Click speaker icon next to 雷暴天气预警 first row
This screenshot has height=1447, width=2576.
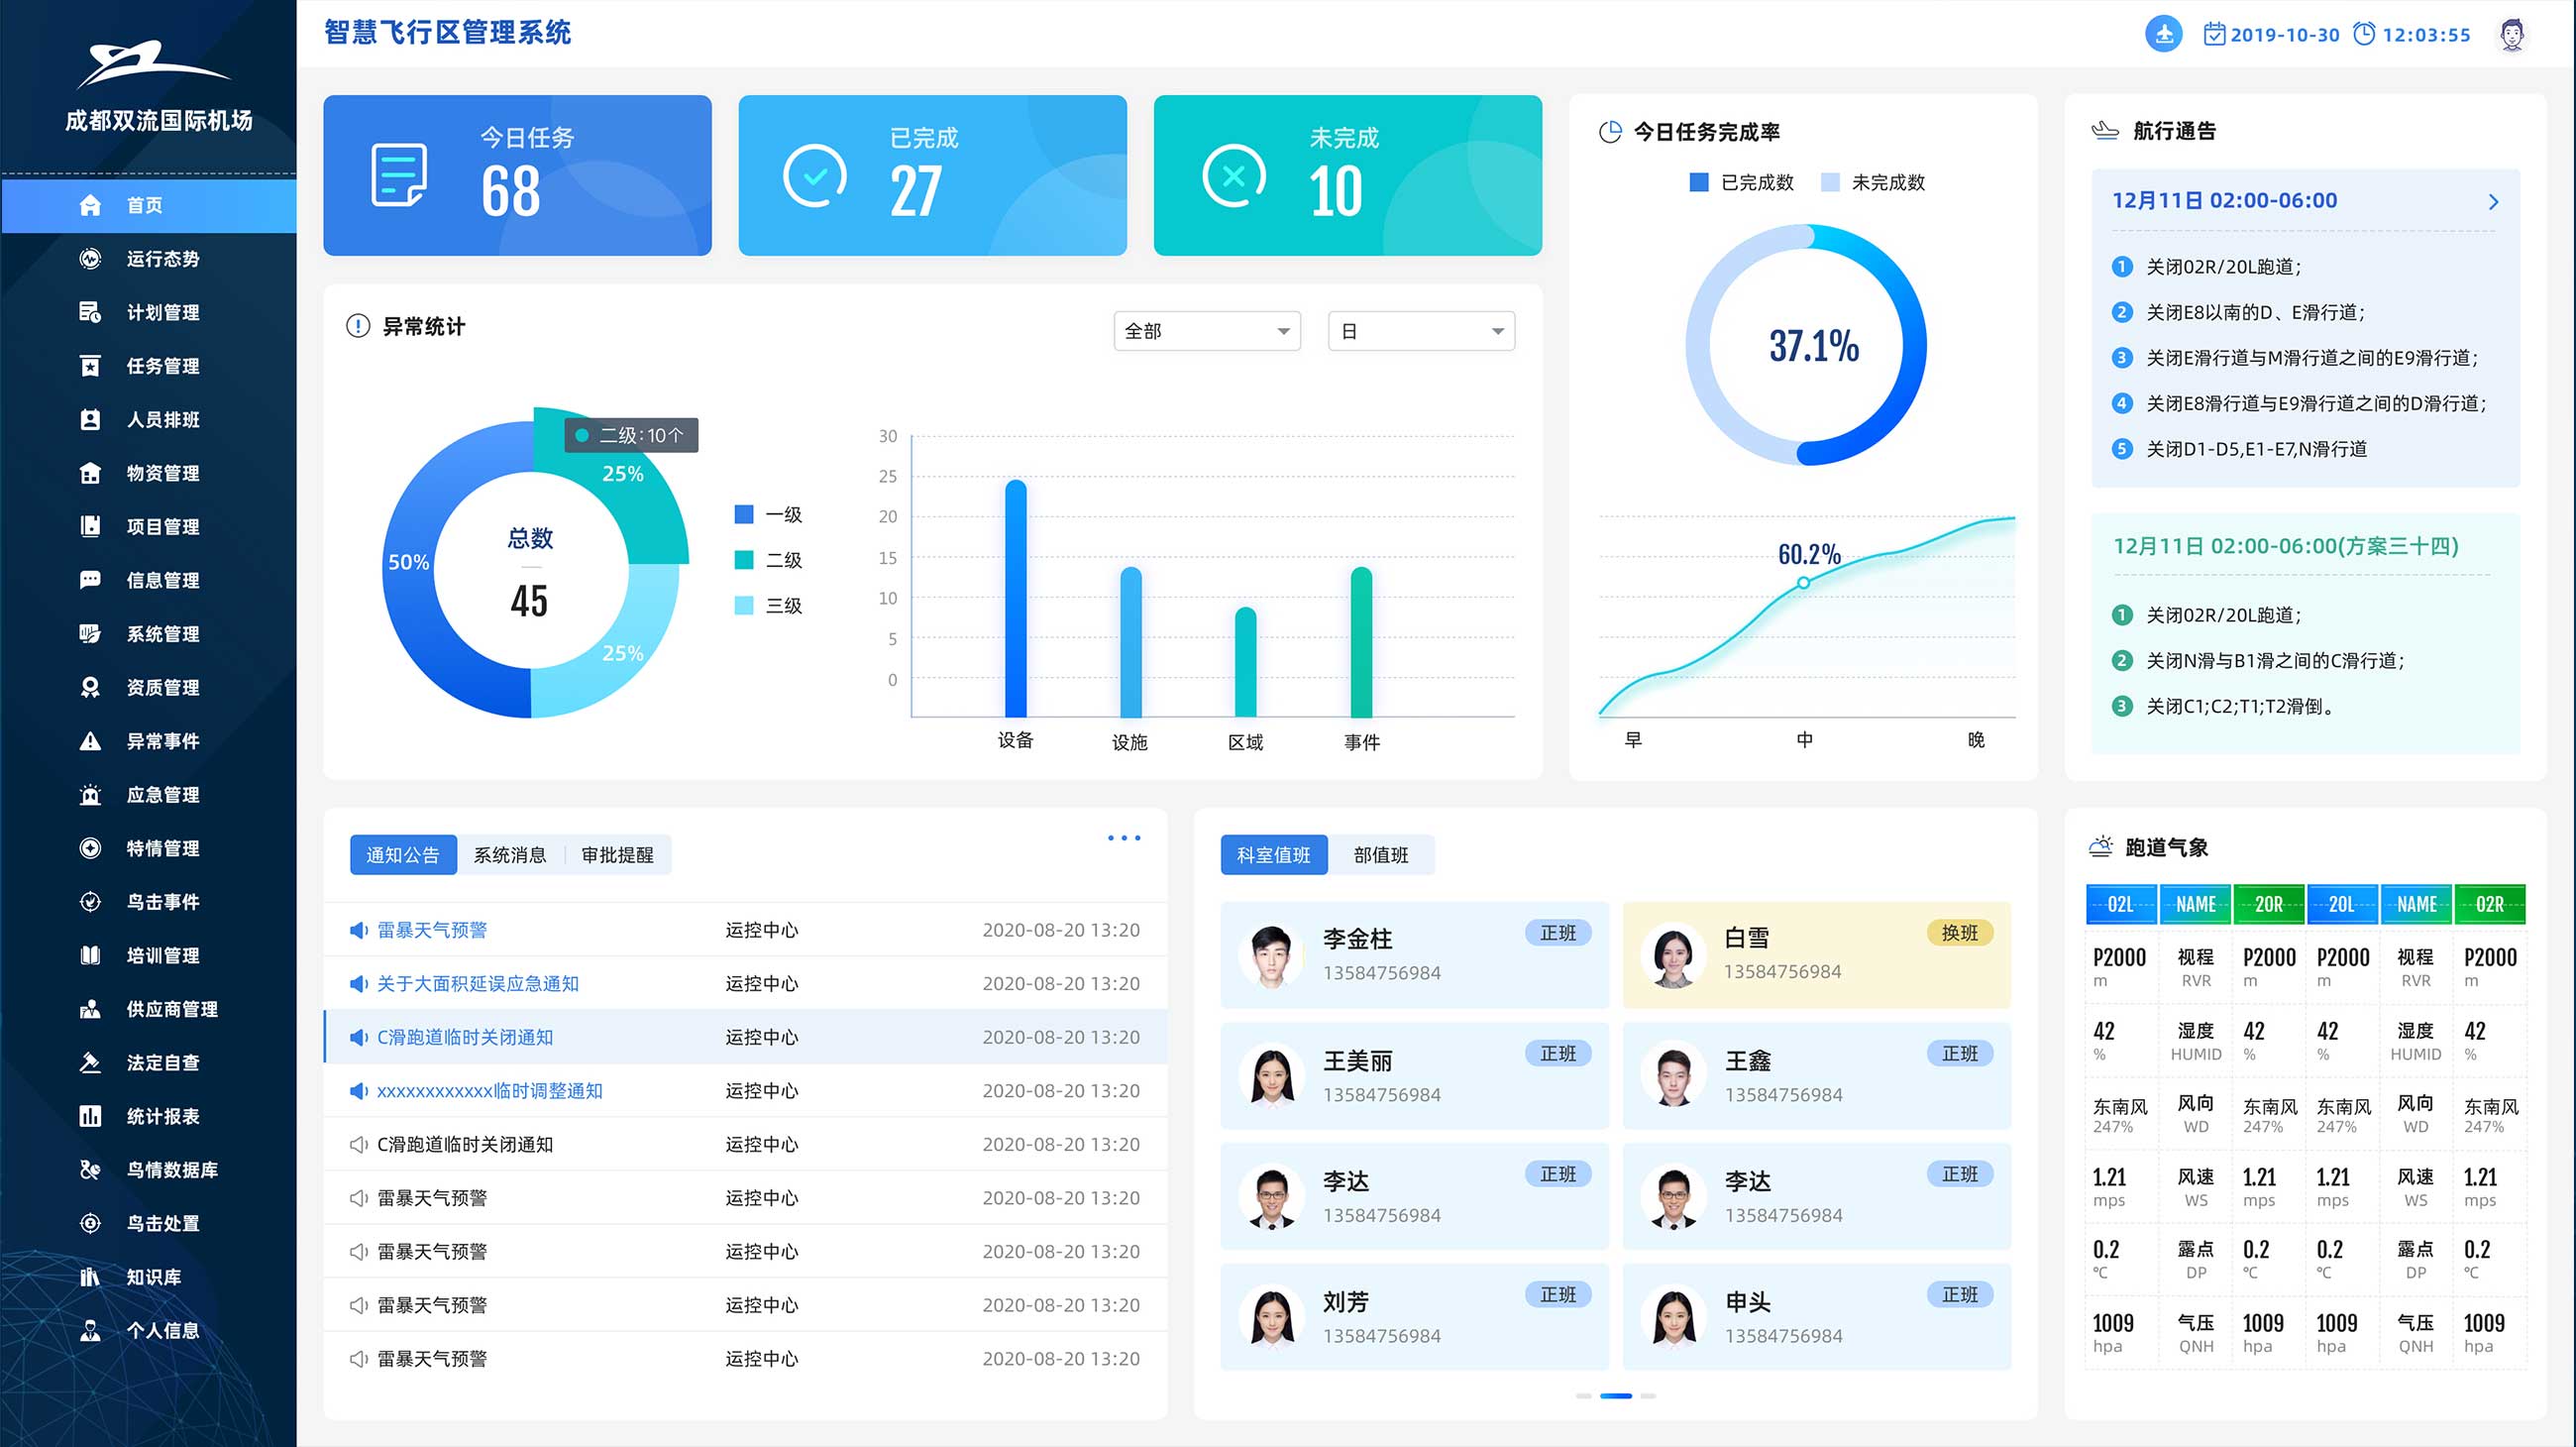[358, 930]
